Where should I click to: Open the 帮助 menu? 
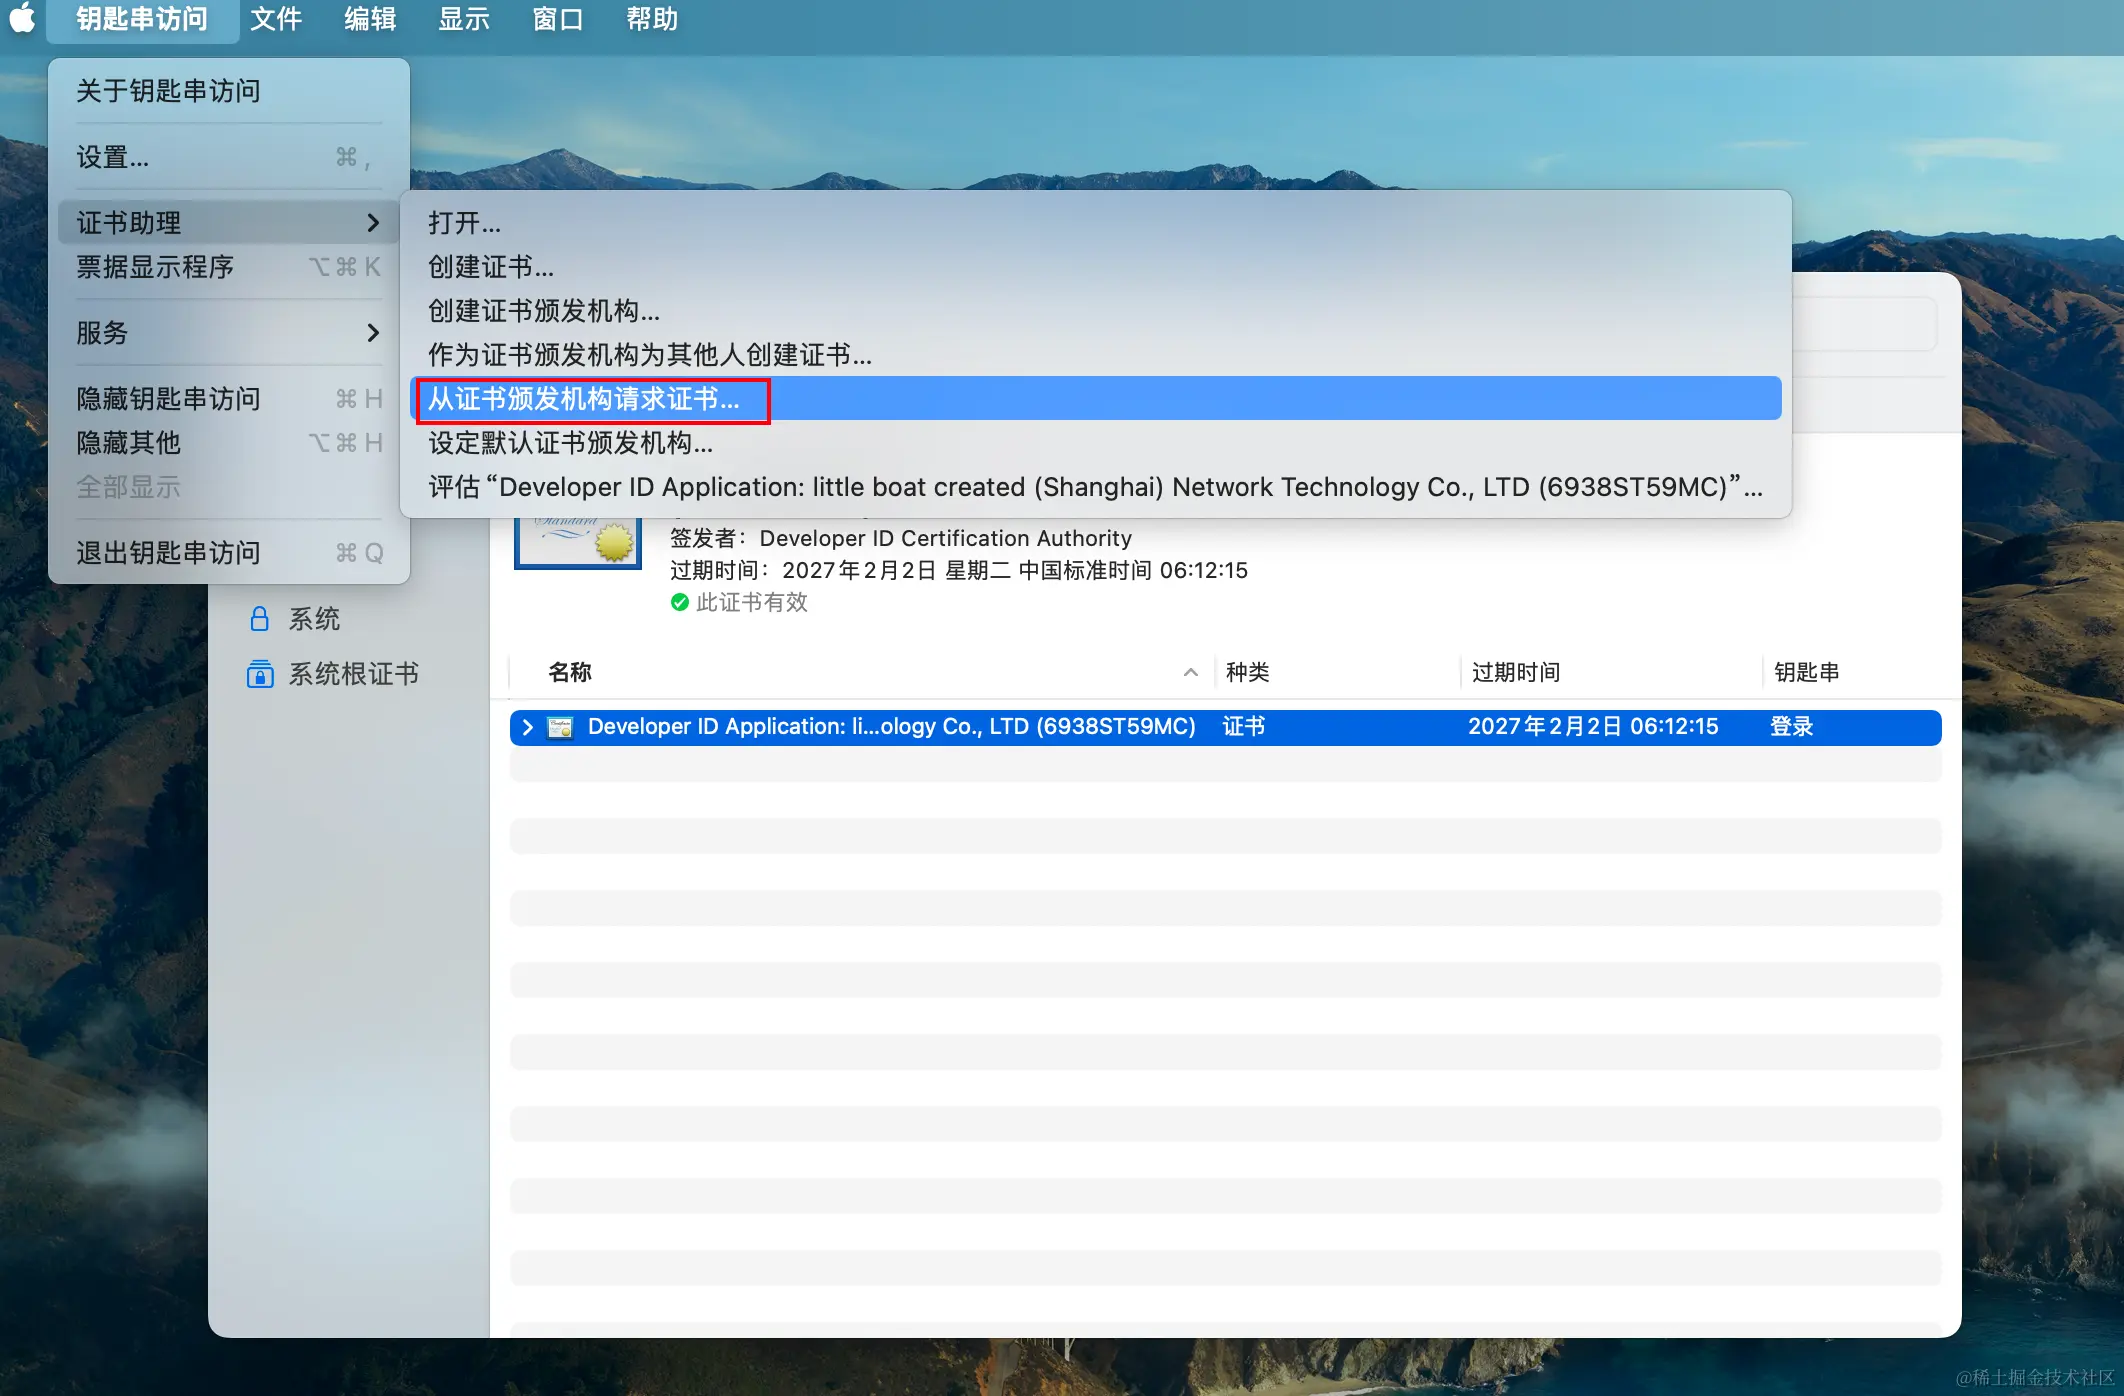(x=652, y=19)
